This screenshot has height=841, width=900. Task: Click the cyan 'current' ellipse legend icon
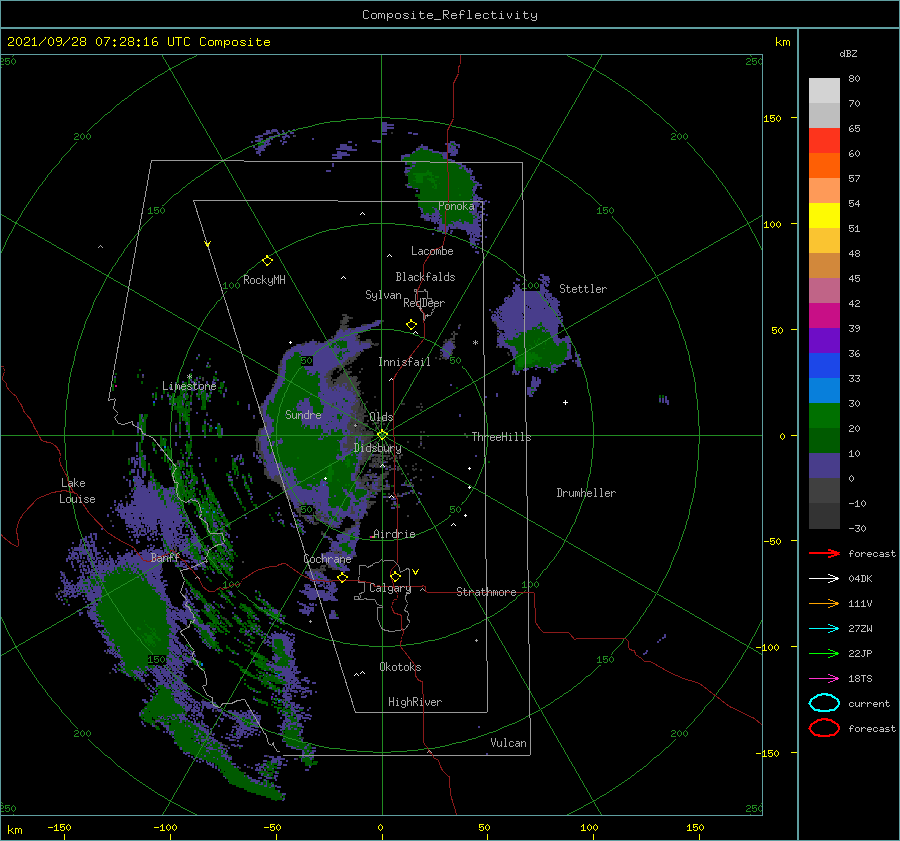[824, 703]
